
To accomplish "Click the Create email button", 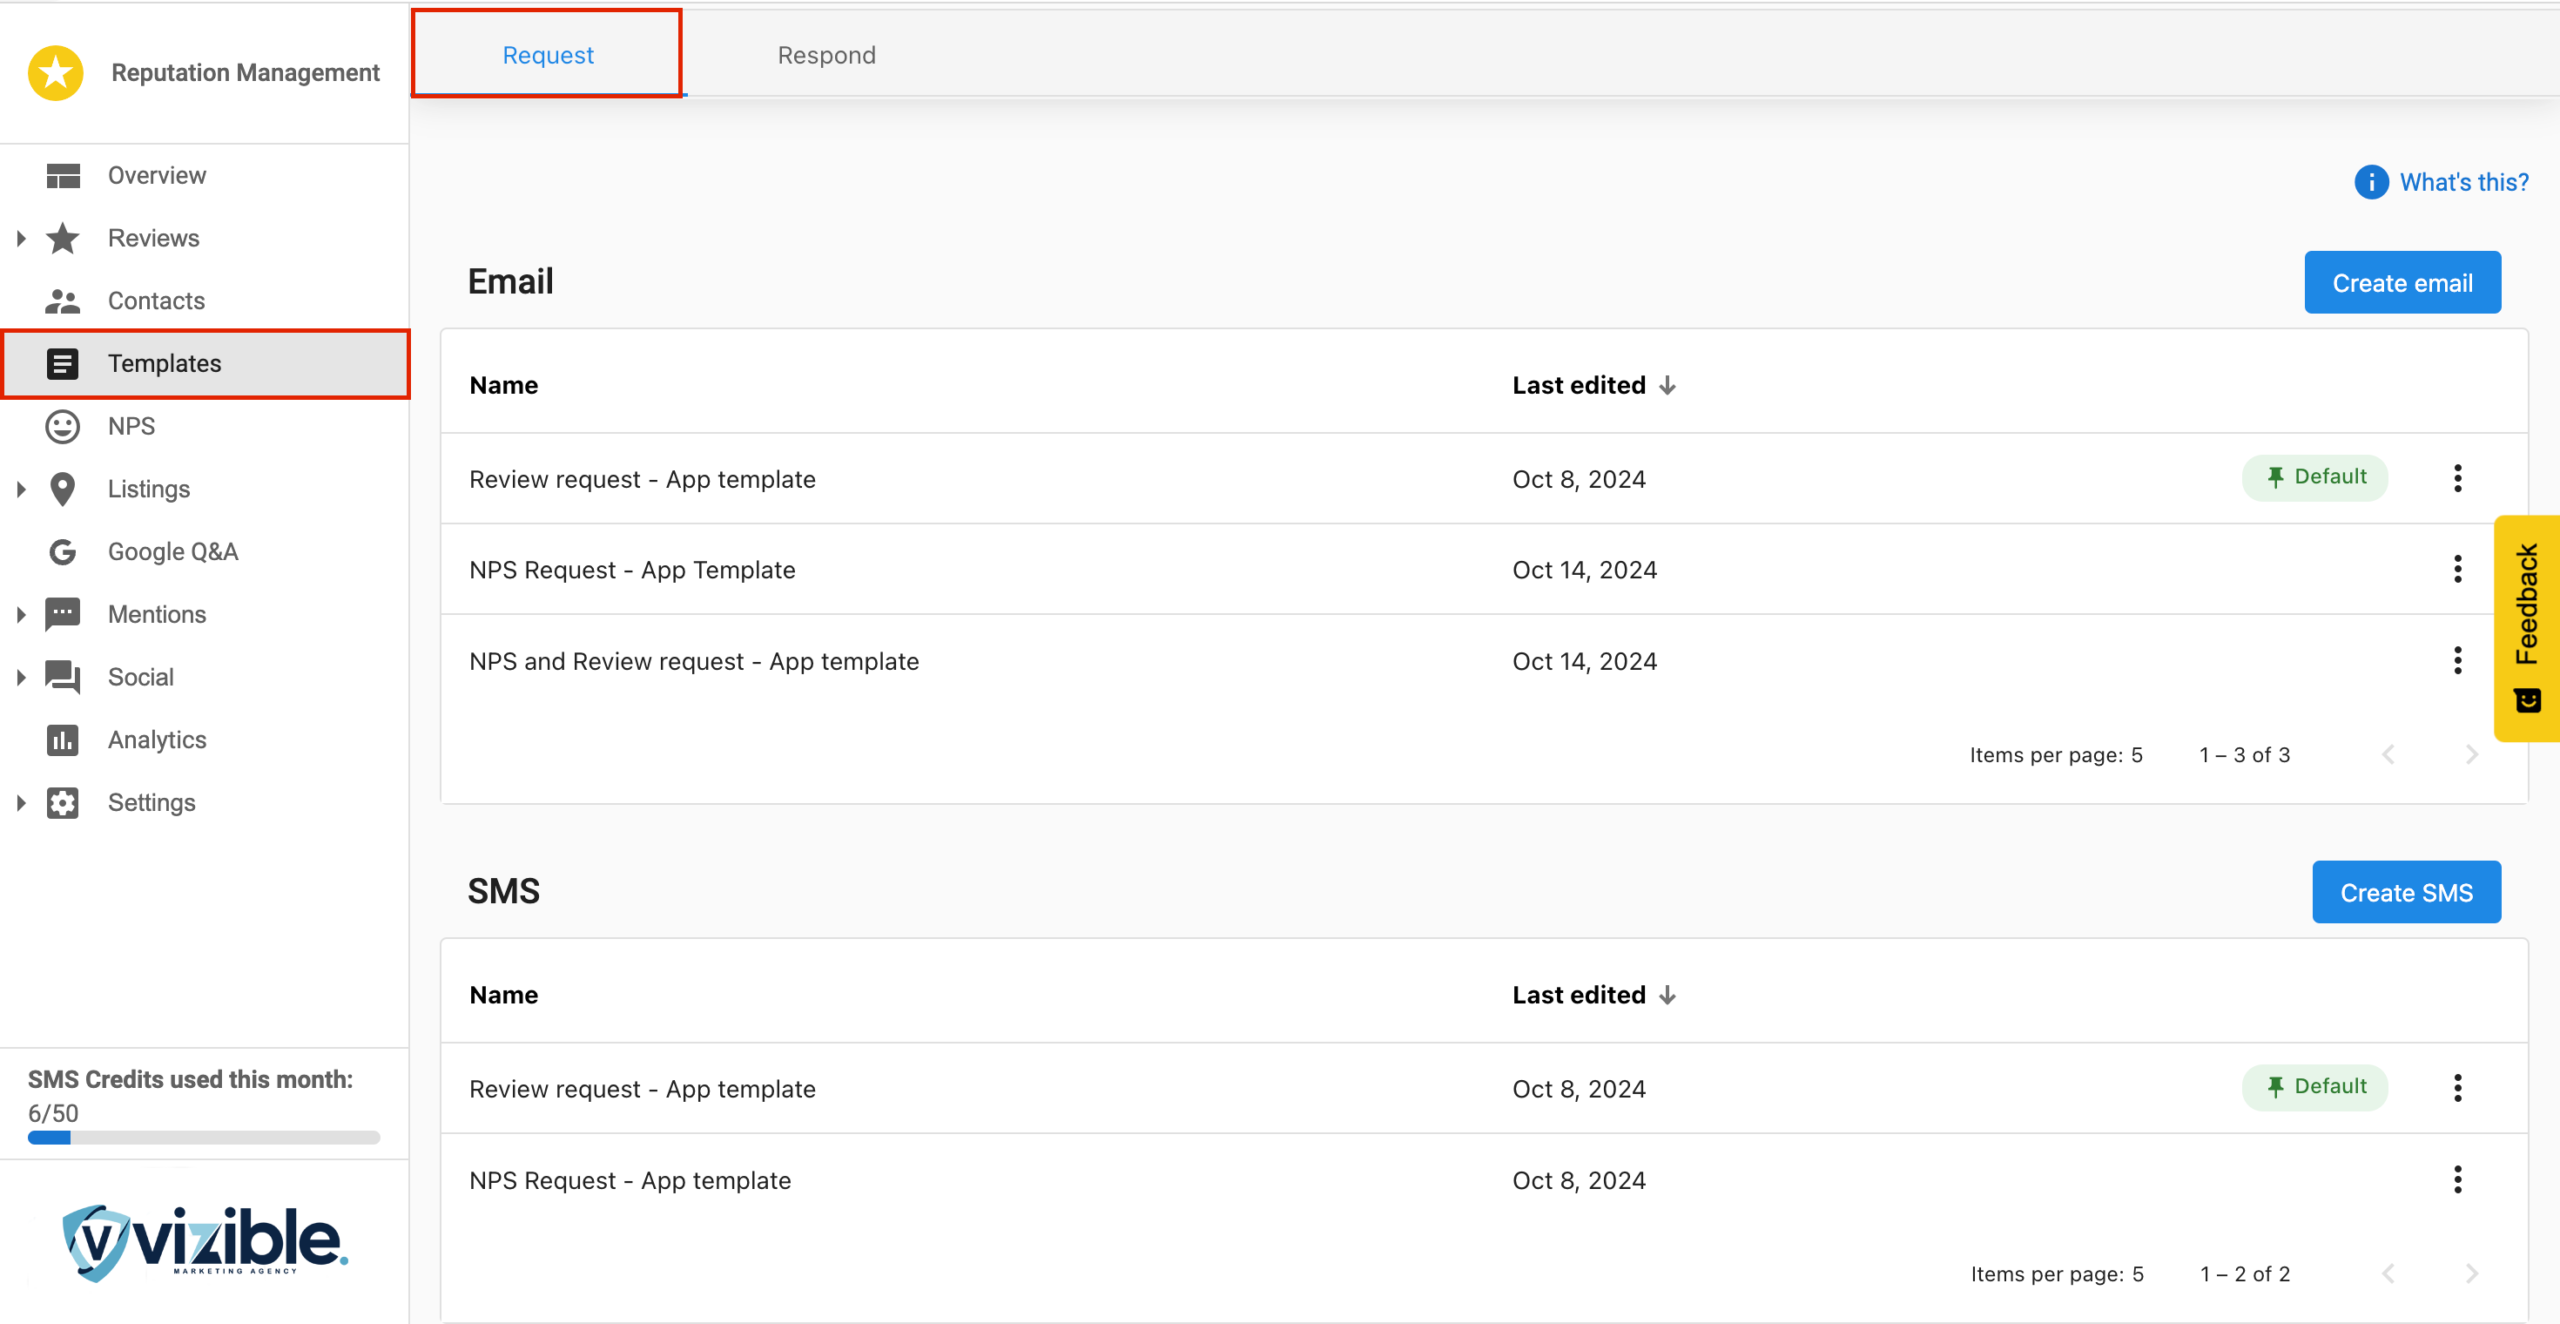I will 2402,283.
